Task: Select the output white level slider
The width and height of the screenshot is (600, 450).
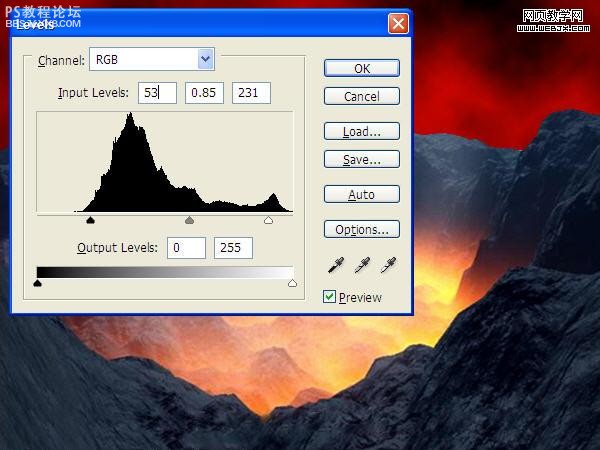Action: [292, 283]
